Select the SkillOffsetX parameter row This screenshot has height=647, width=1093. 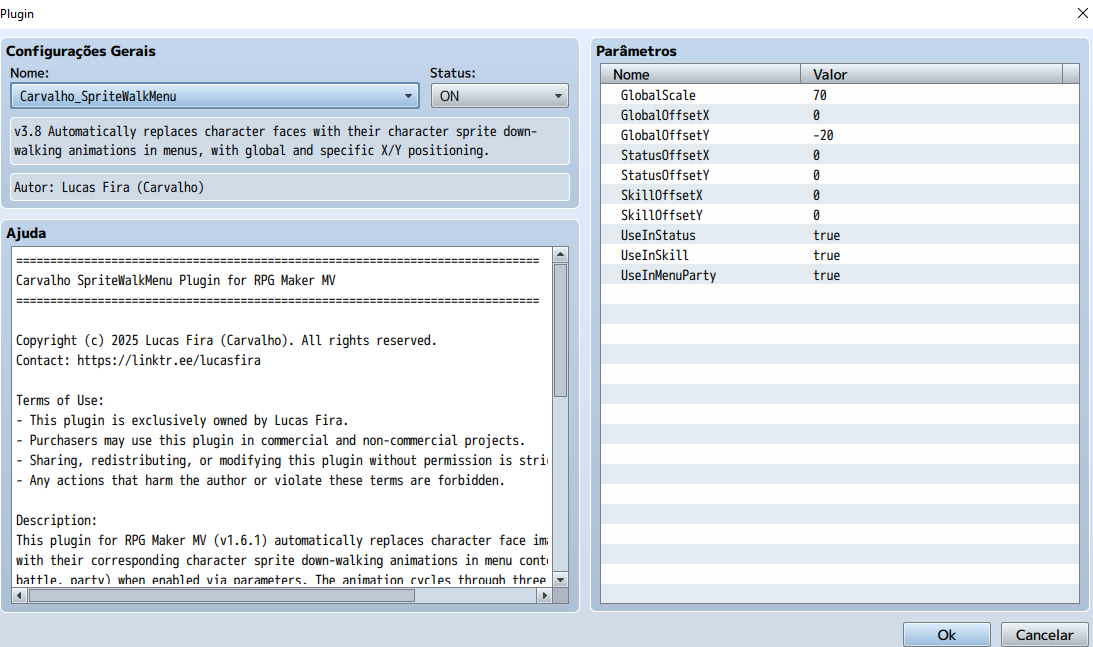(x=840, y=195)
